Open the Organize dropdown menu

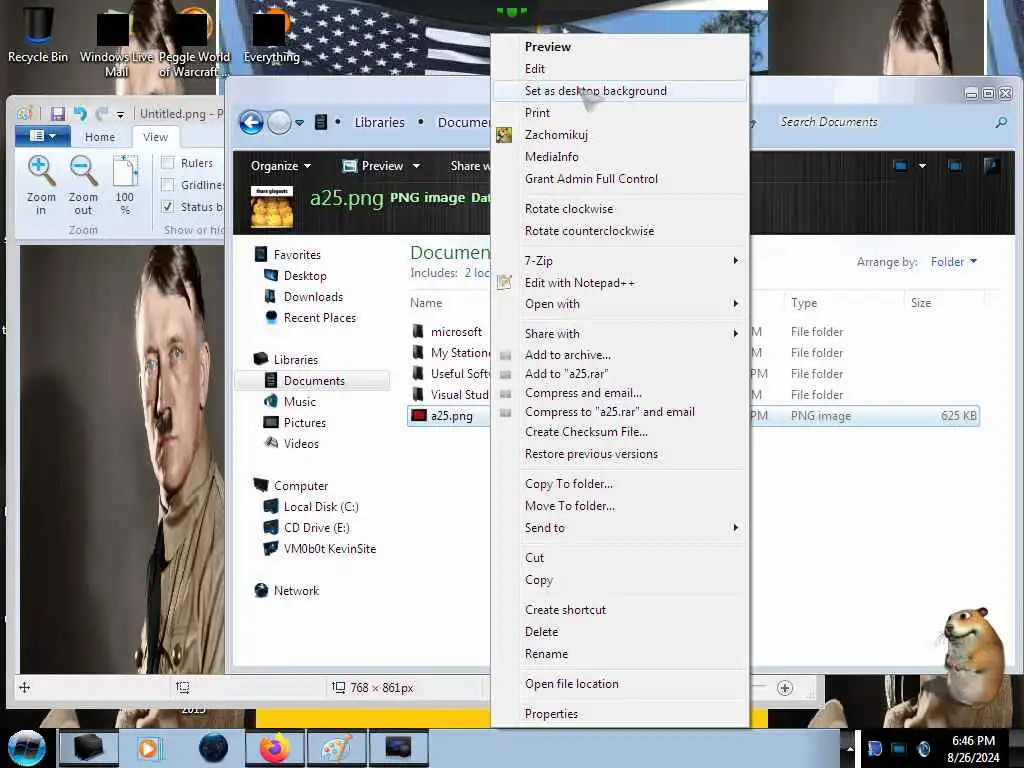281,166
